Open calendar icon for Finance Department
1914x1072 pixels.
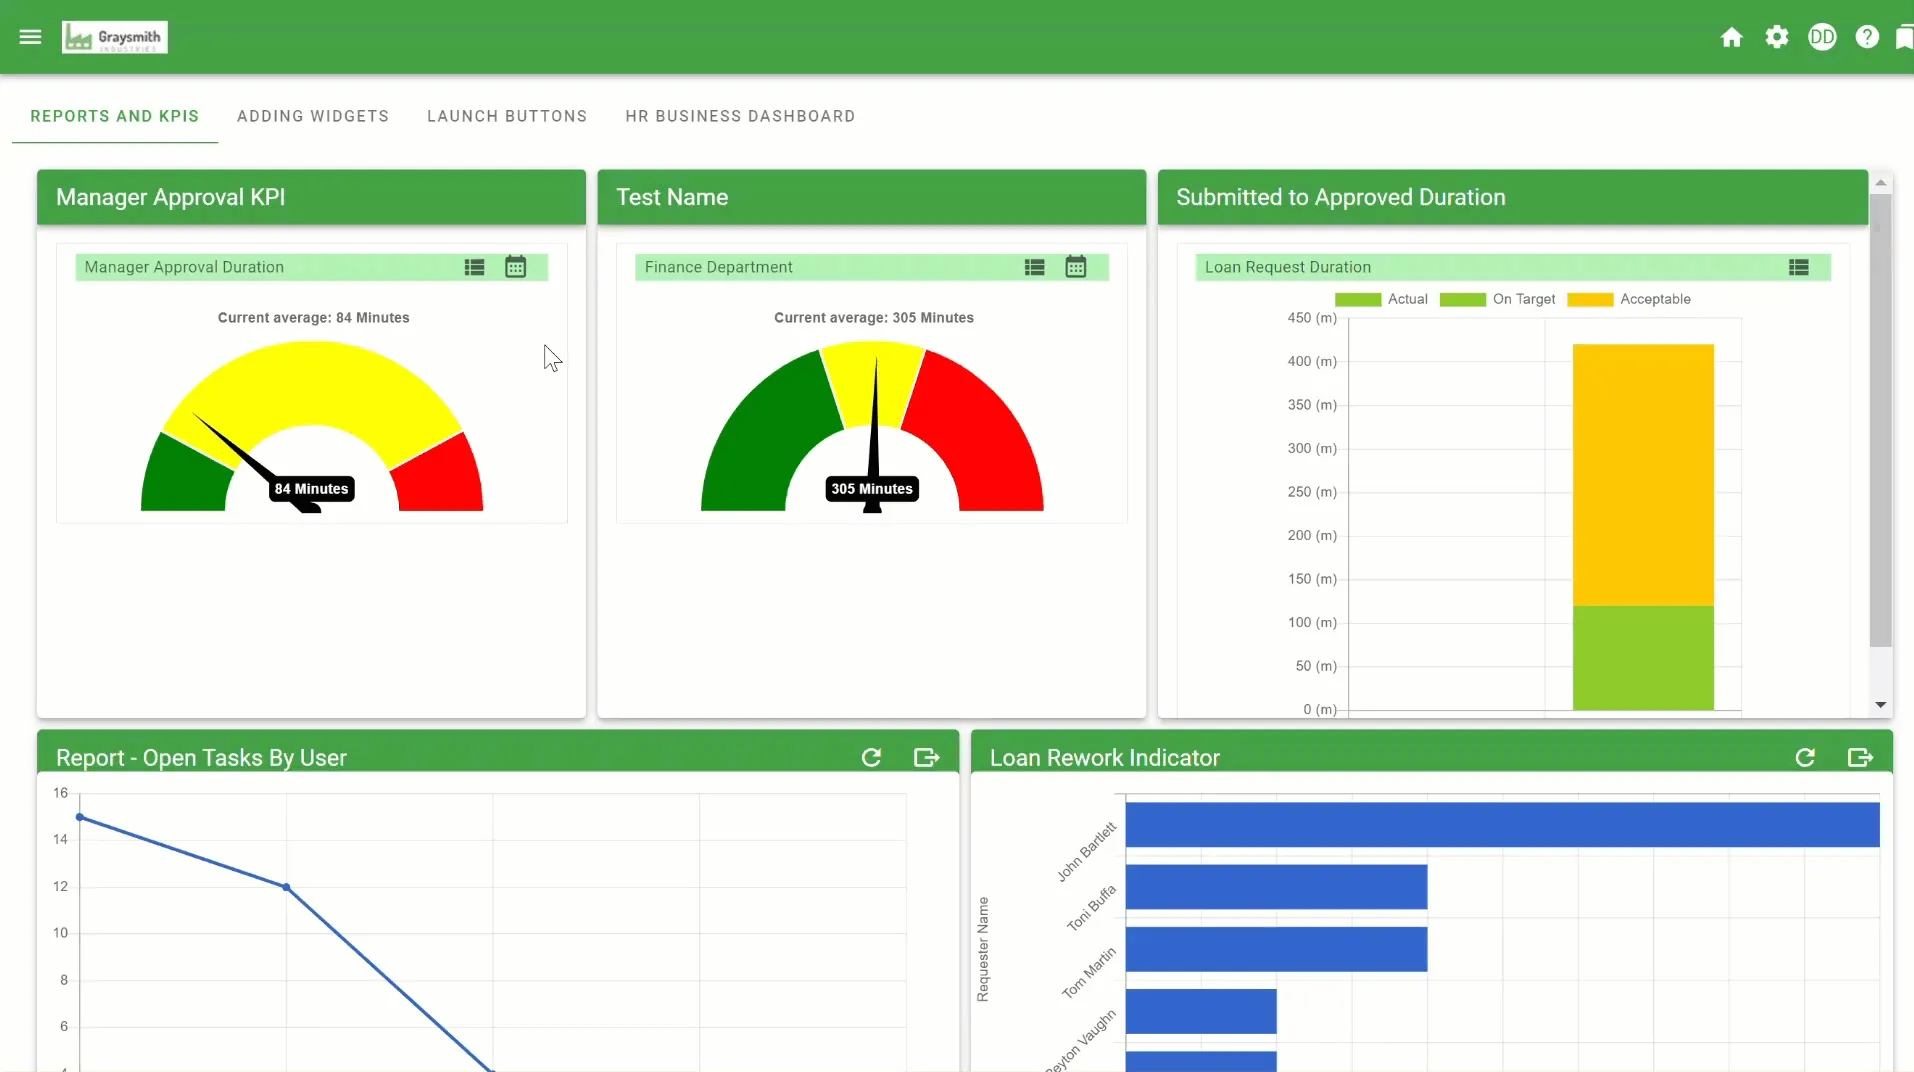(1075, 267)
